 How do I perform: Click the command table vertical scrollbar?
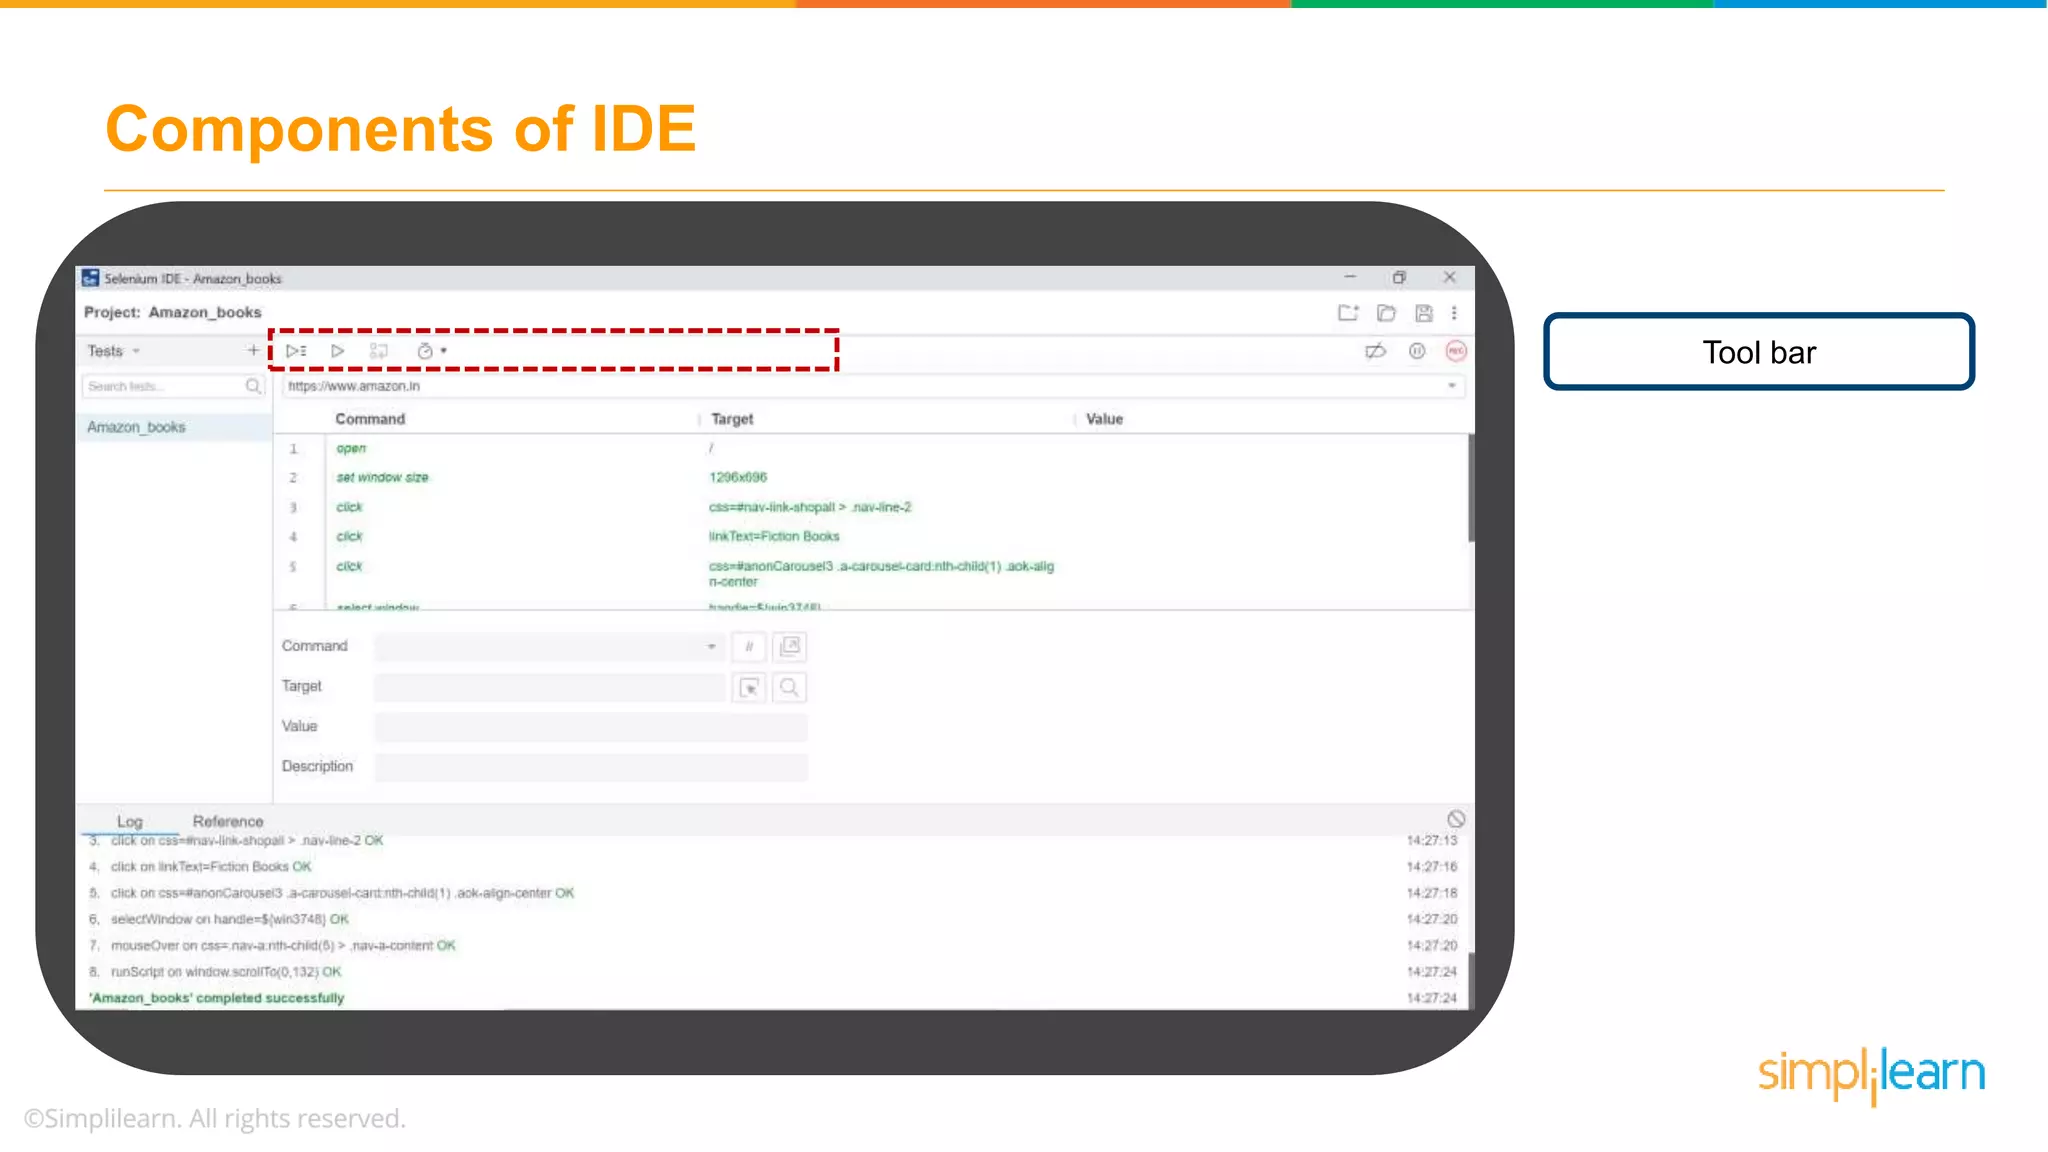(x=1471, y=488)
